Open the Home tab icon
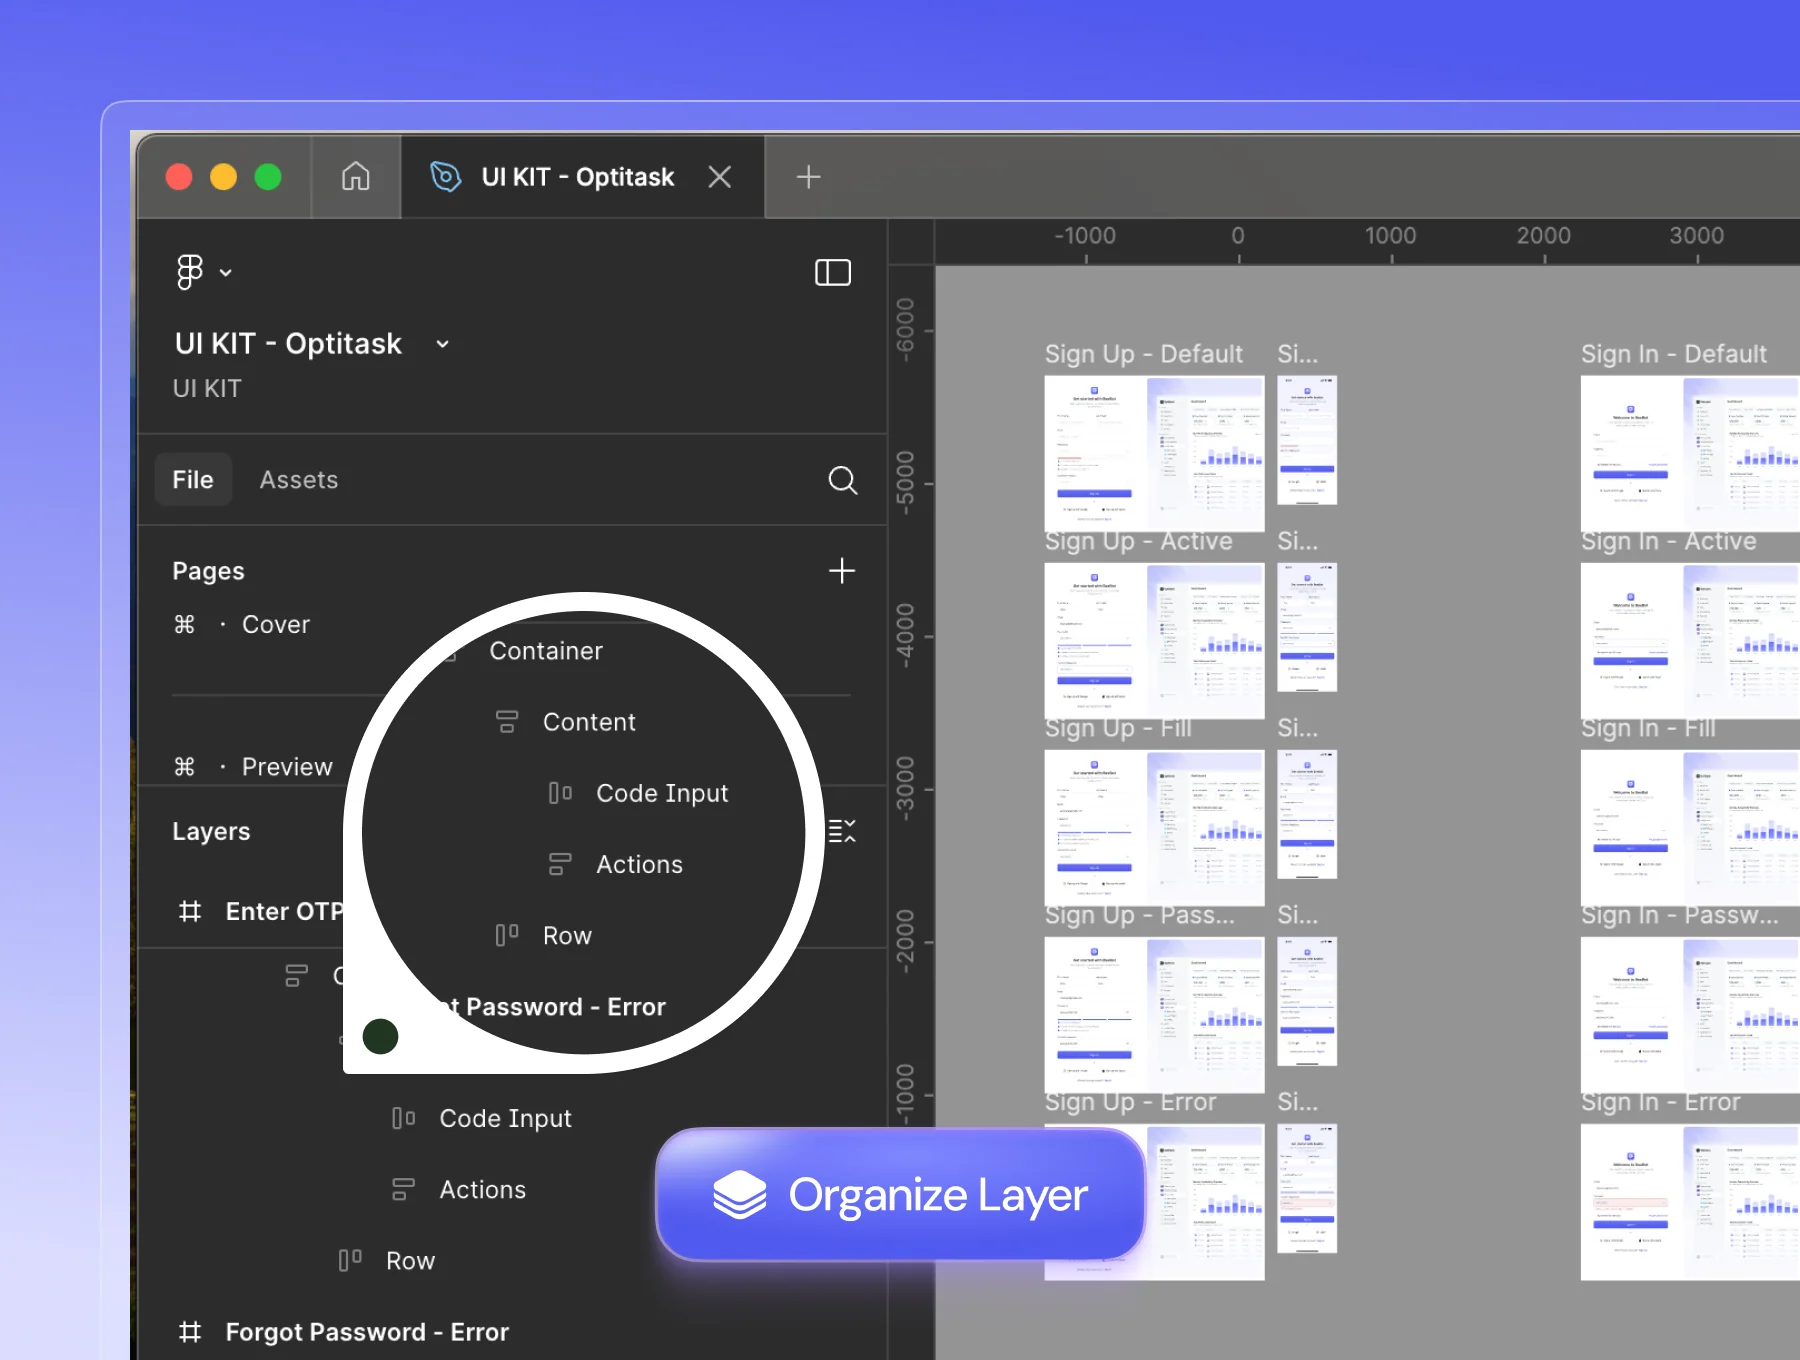The height and width of the screenshot is (1360, 1800). coord(356,177)
